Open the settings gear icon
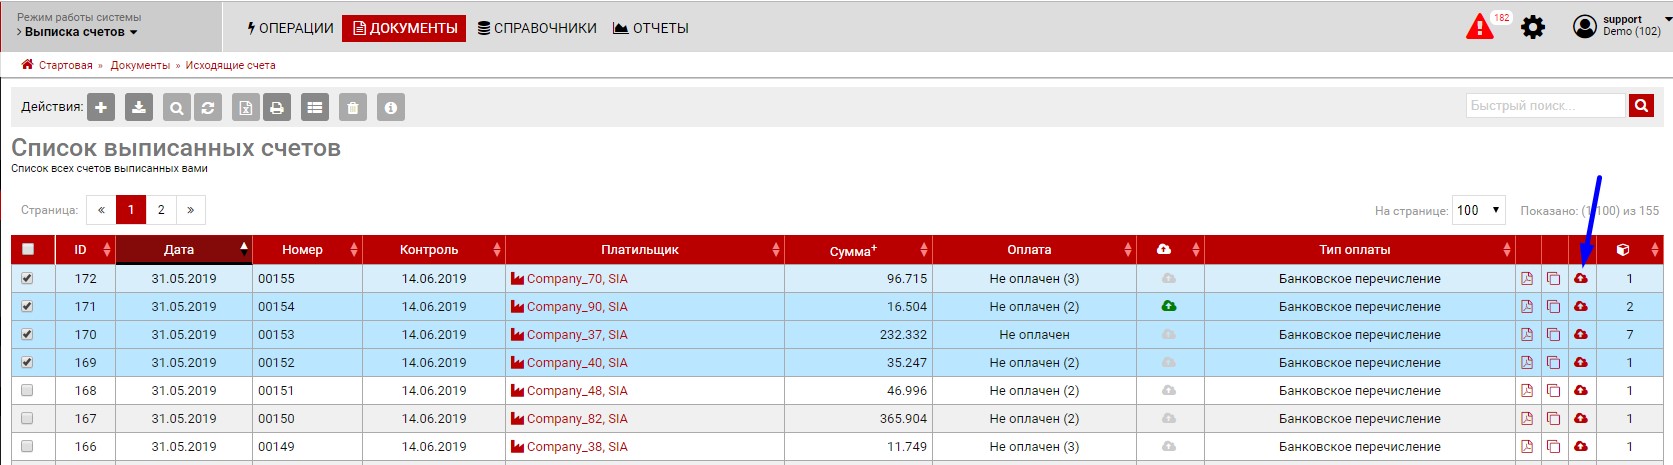 tap(1532, 28)
